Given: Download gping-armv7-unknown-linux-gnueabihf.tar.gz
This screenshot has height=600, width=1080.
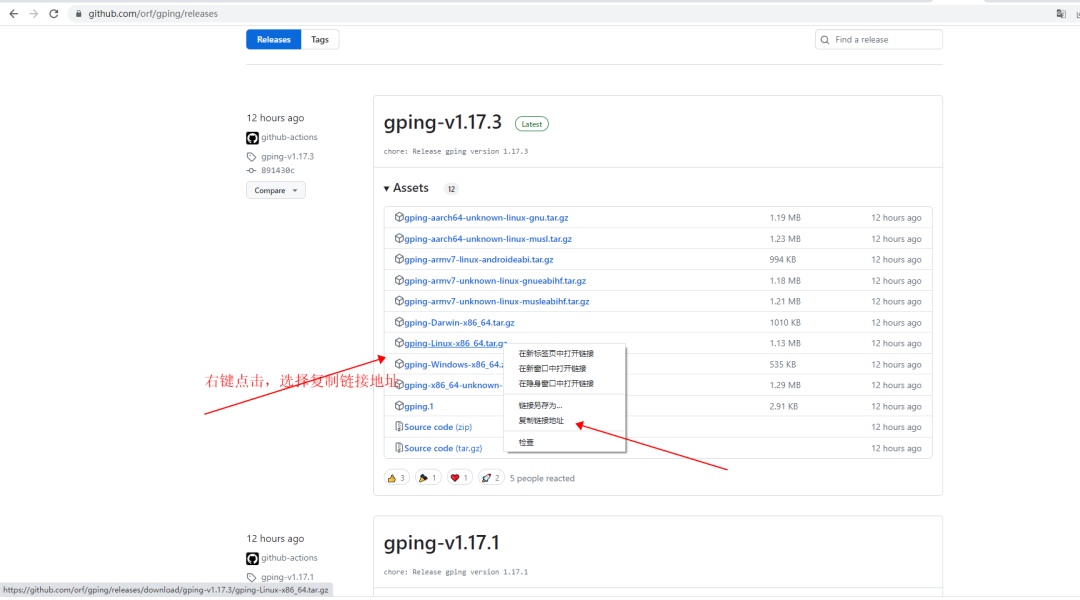Looking at the screenshot, I should pyautogui.click(x=495, y=281).
